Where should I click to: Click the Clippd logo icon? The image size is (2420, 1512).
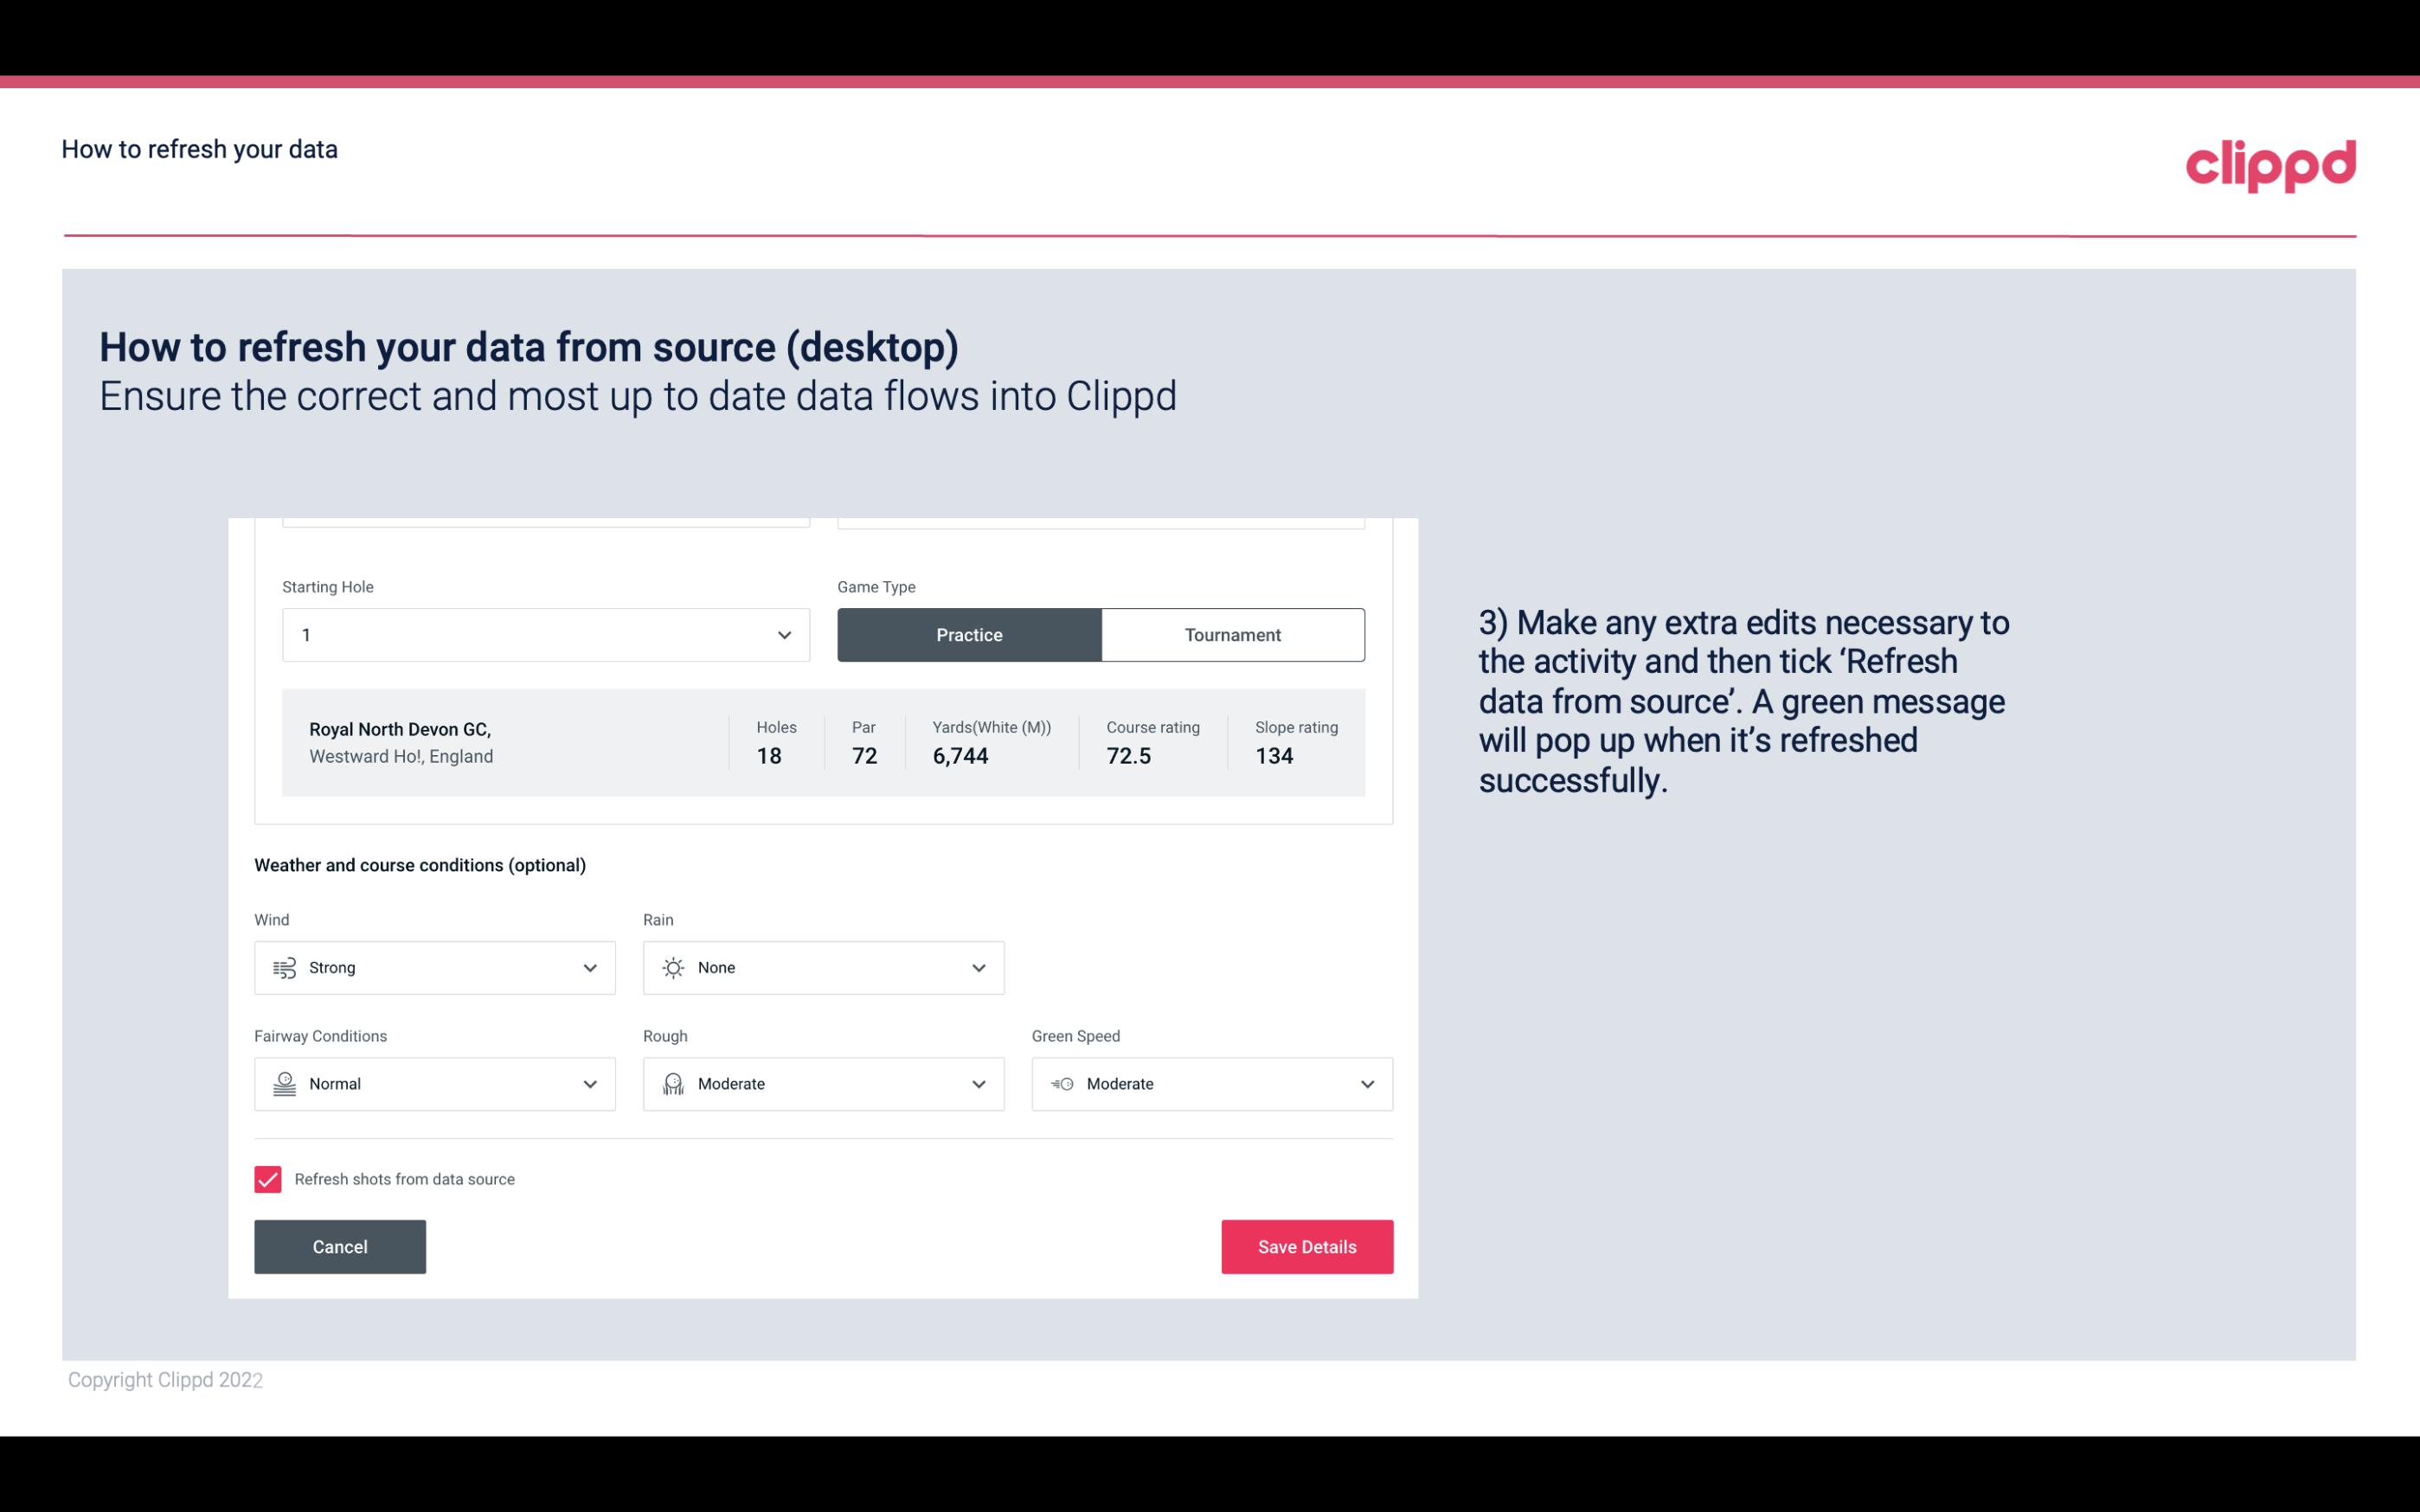[x=2272, y=162]
